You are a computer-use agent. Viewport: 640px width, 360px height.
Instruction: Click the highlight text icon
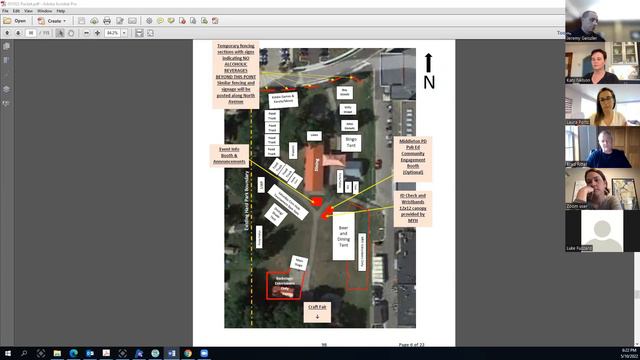tap(171, 21)
